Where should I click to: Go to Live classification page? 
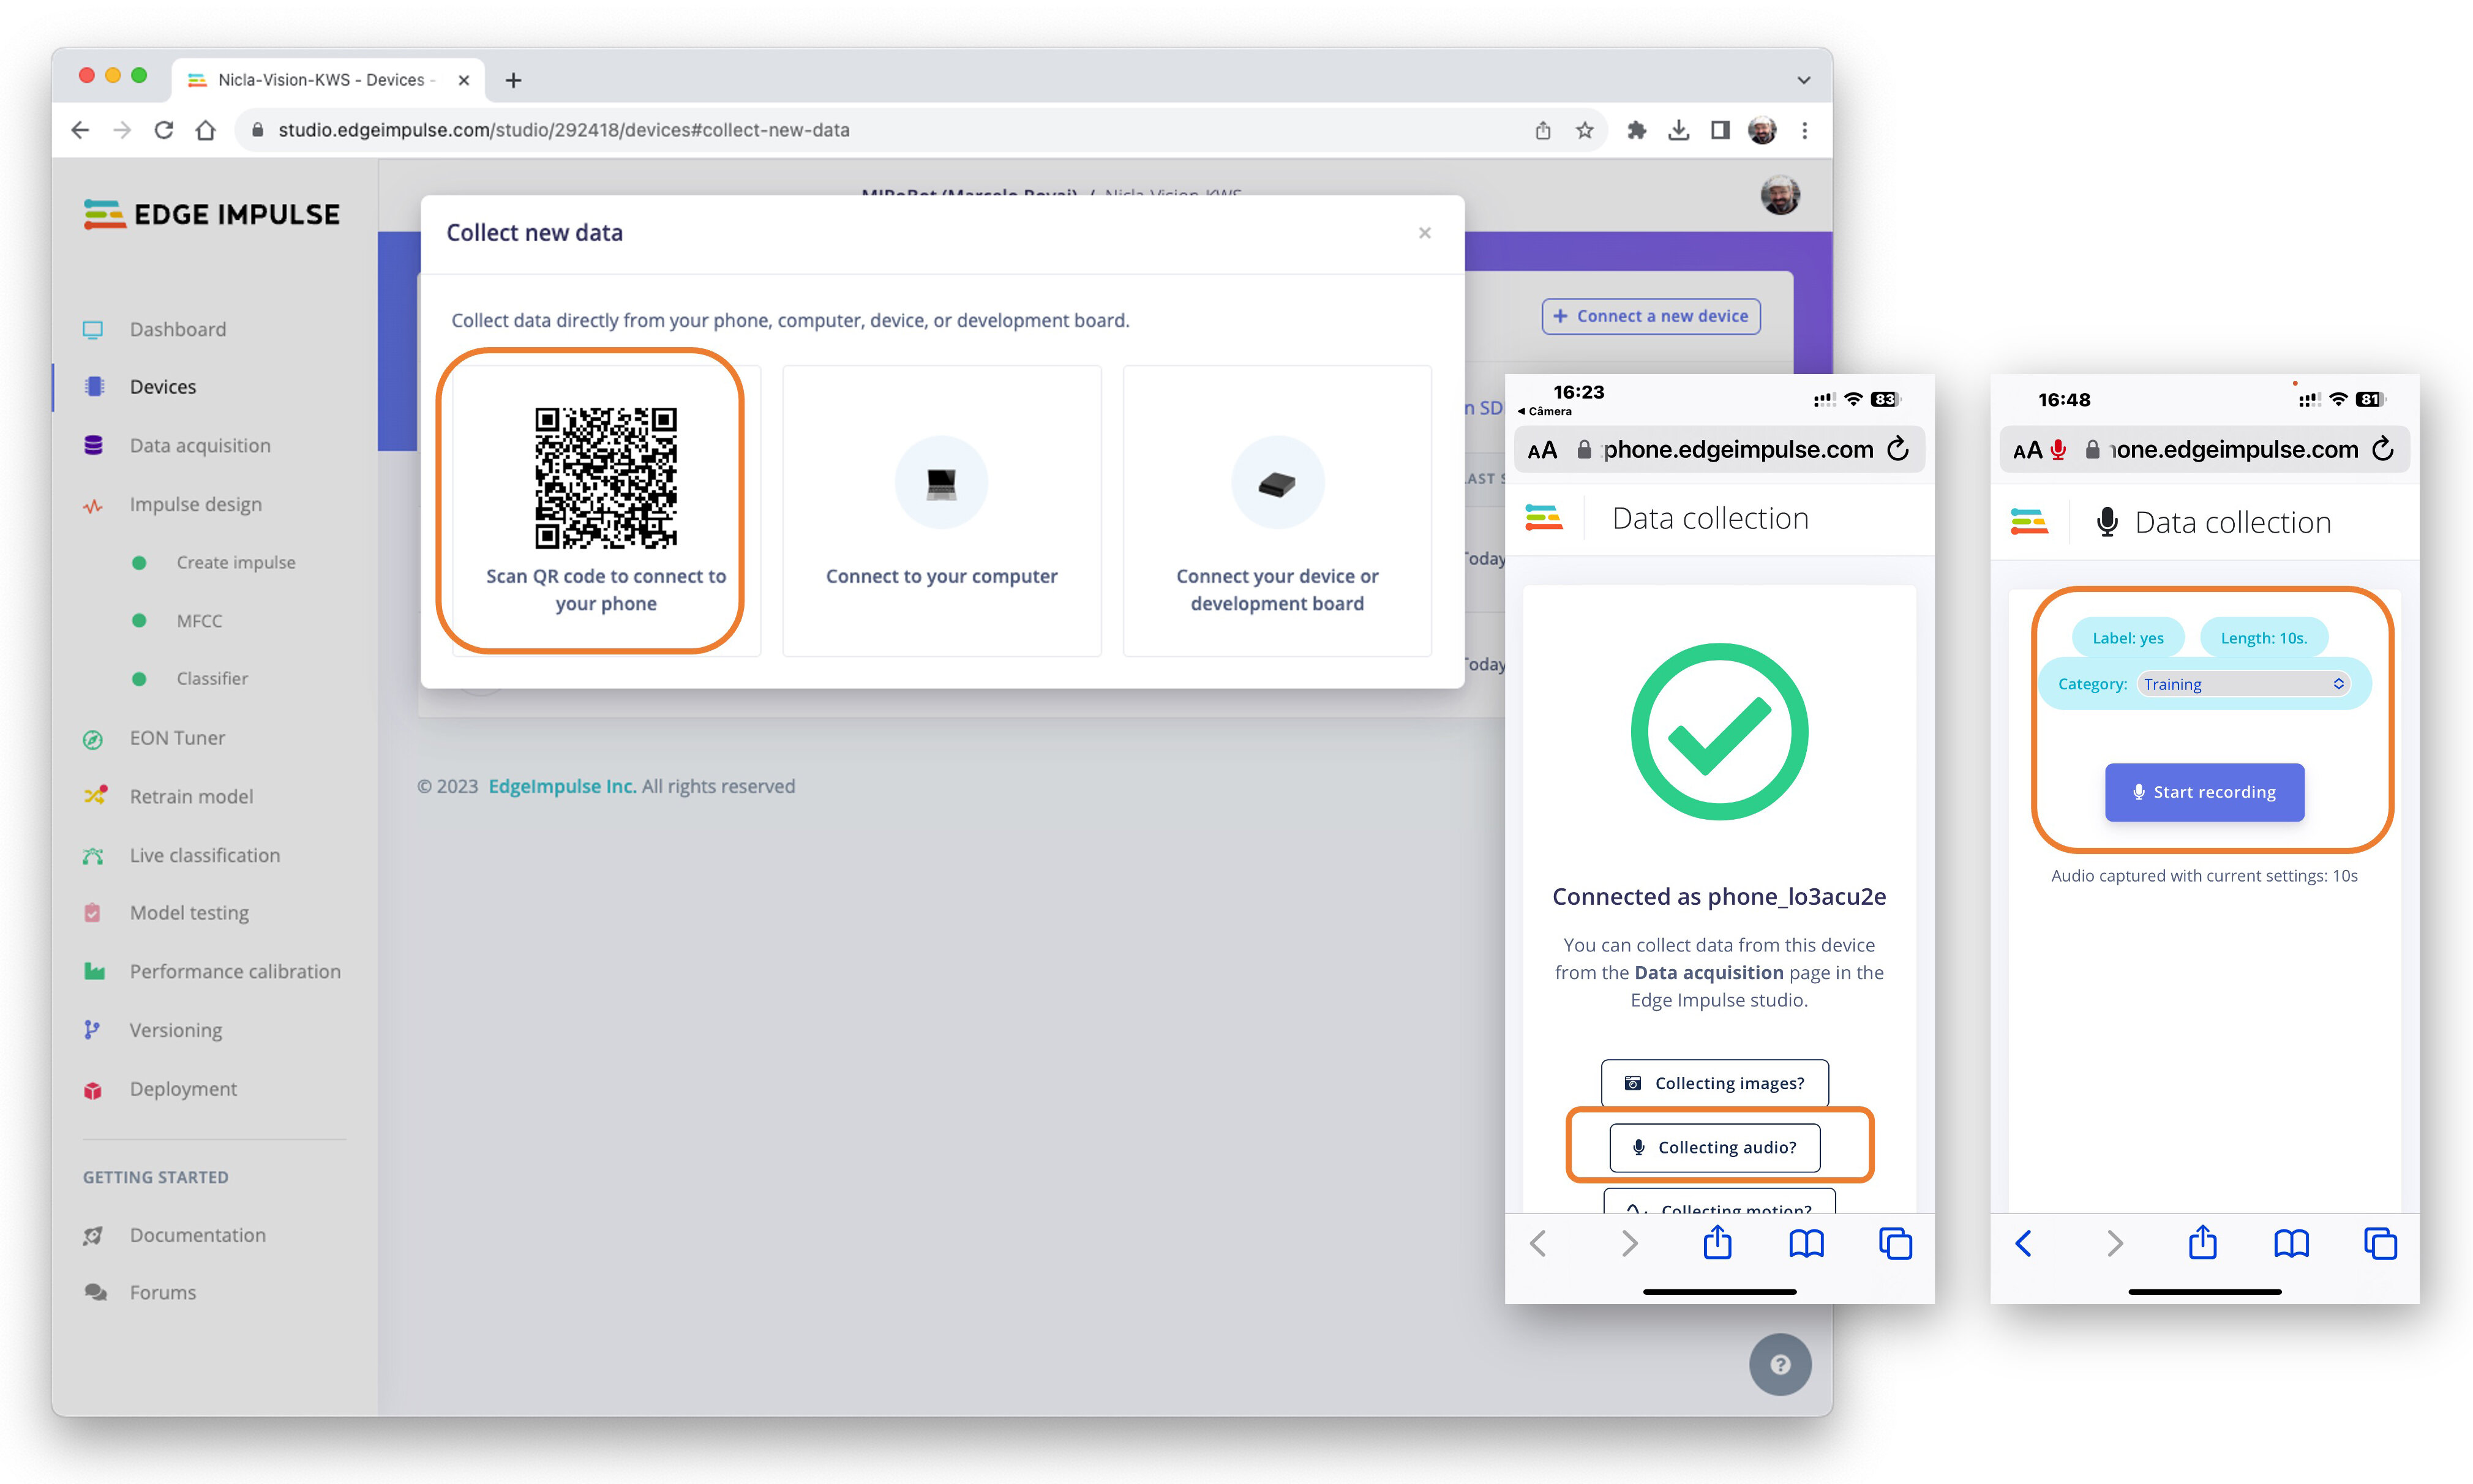click(204, 855)
